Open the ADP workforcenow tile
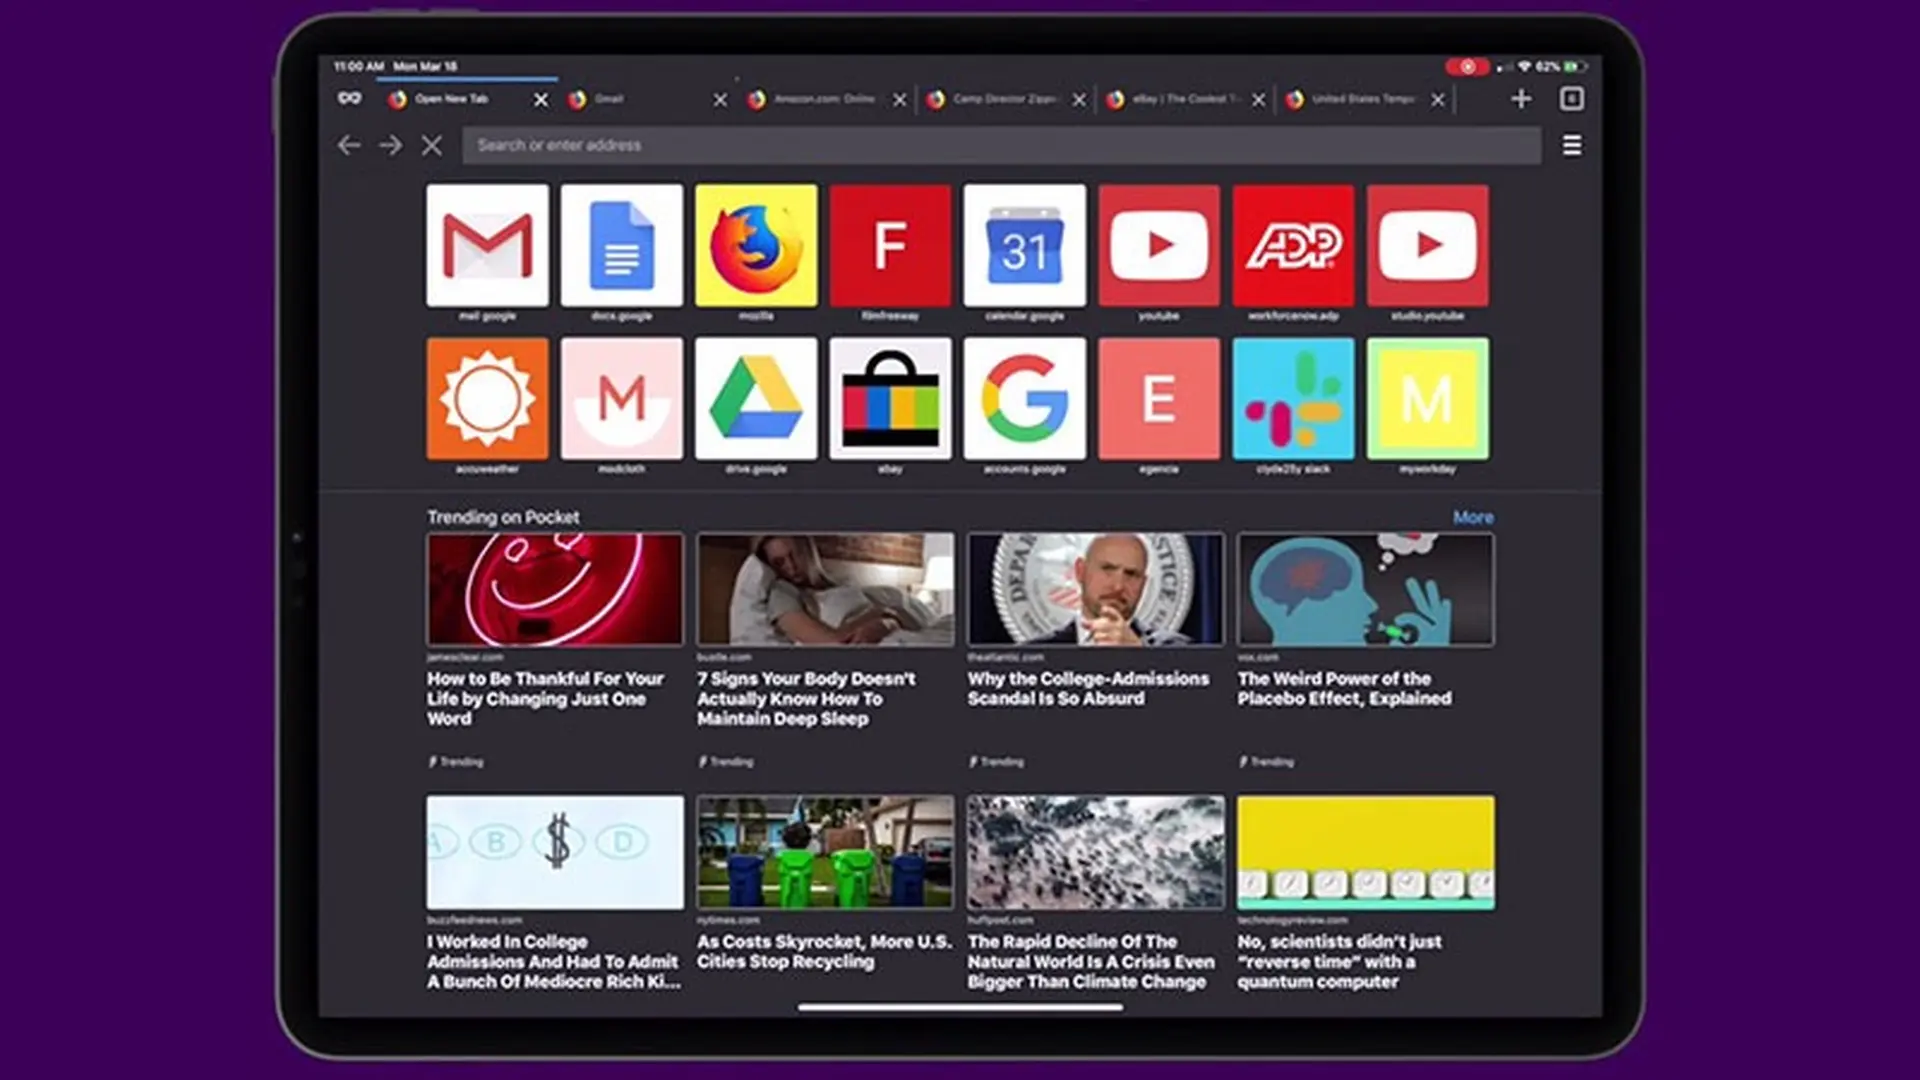 (1293, 245)
